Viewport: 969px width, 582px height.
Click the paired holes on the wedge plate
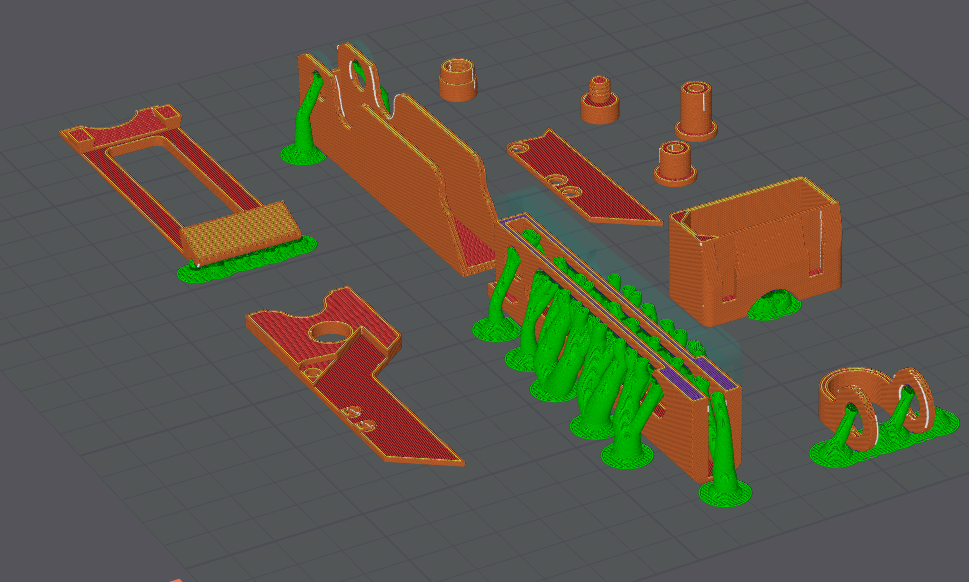564,187
